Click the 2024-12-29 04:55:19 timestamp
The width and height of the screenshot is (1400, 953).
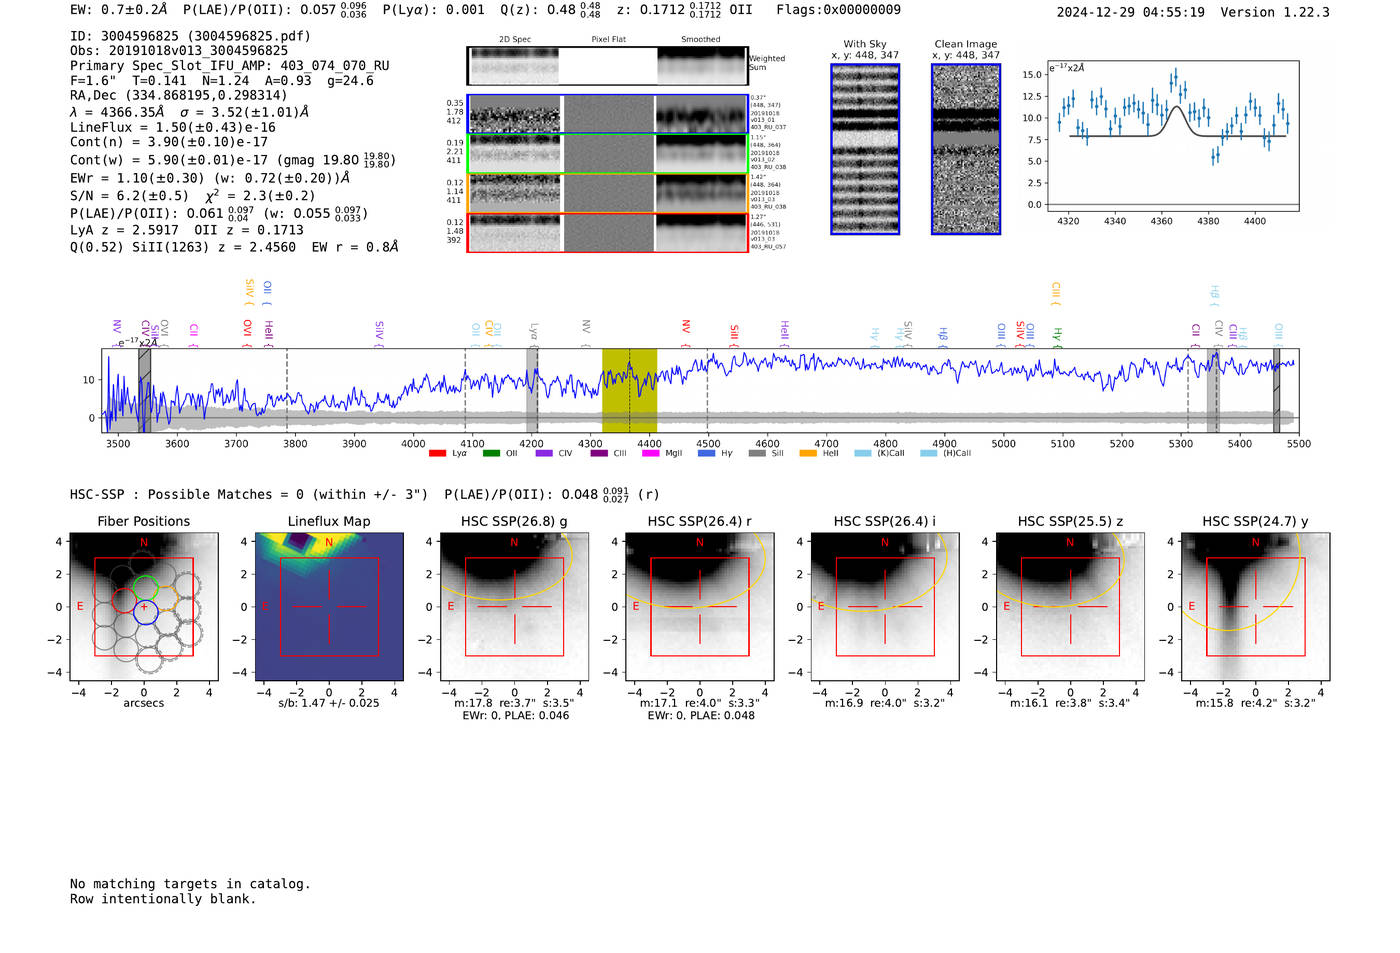pyautogui.click(x=1130, y=12)
